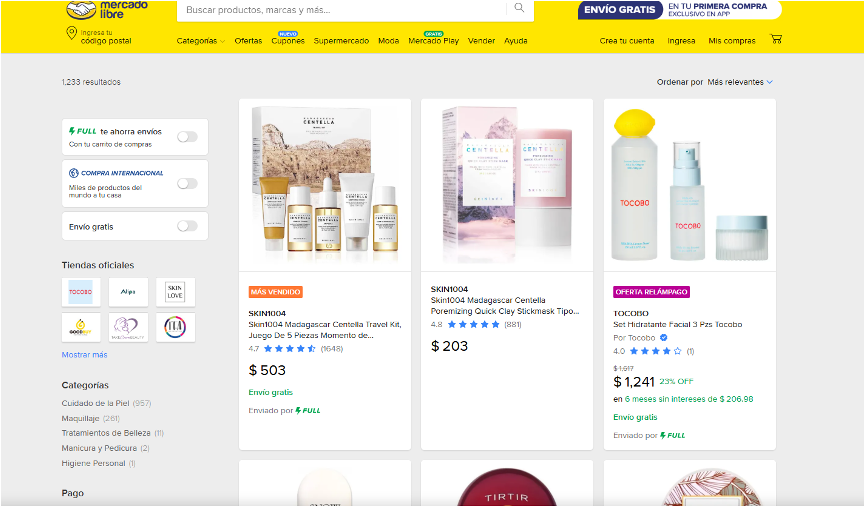Filter by Higiene Personal category
864x510 pixels.
[94, 463]
